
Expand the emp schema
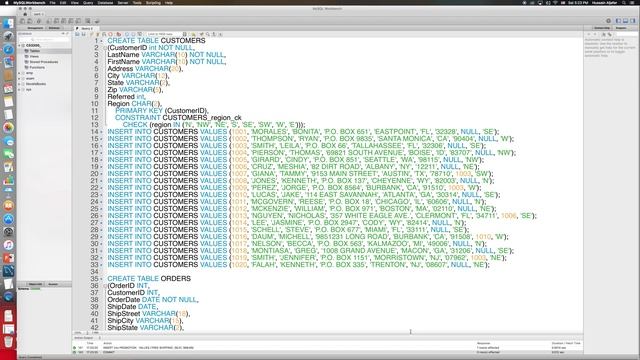19,73
